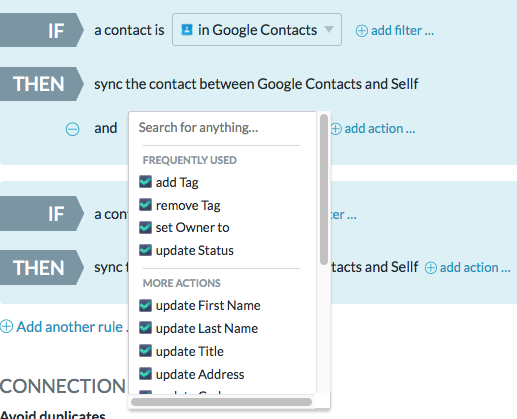Toggle the remove Tag checkbox
Screen dimensions: 517x419
click(x=145, y=205)
